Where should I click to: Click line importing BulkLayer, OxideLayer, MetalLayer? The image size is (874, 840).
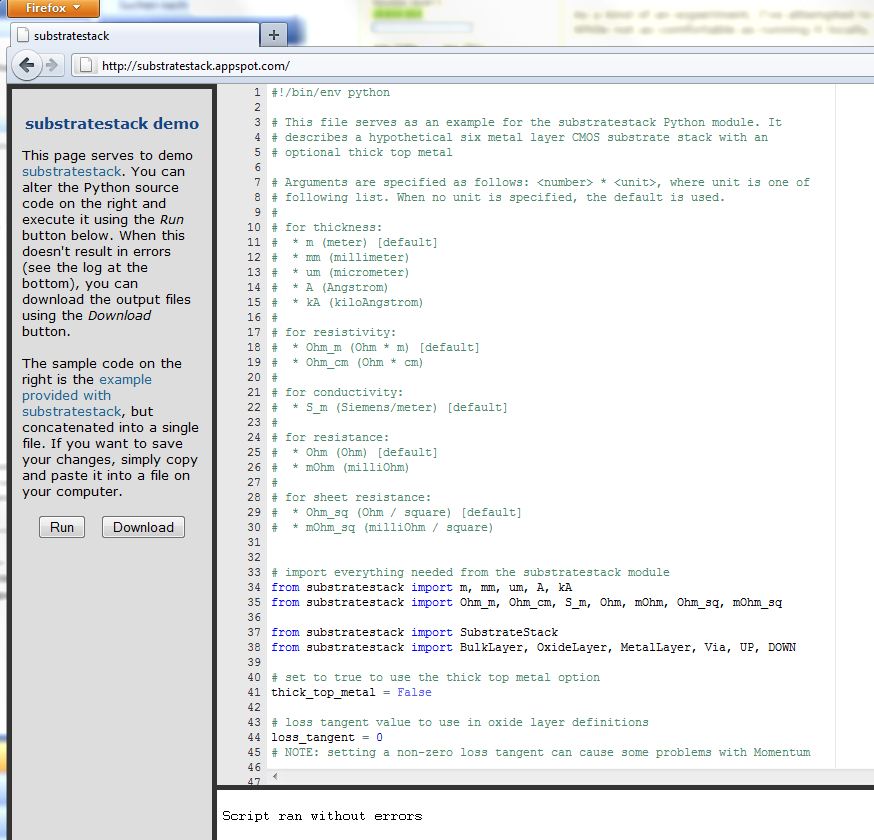point(533,647)
